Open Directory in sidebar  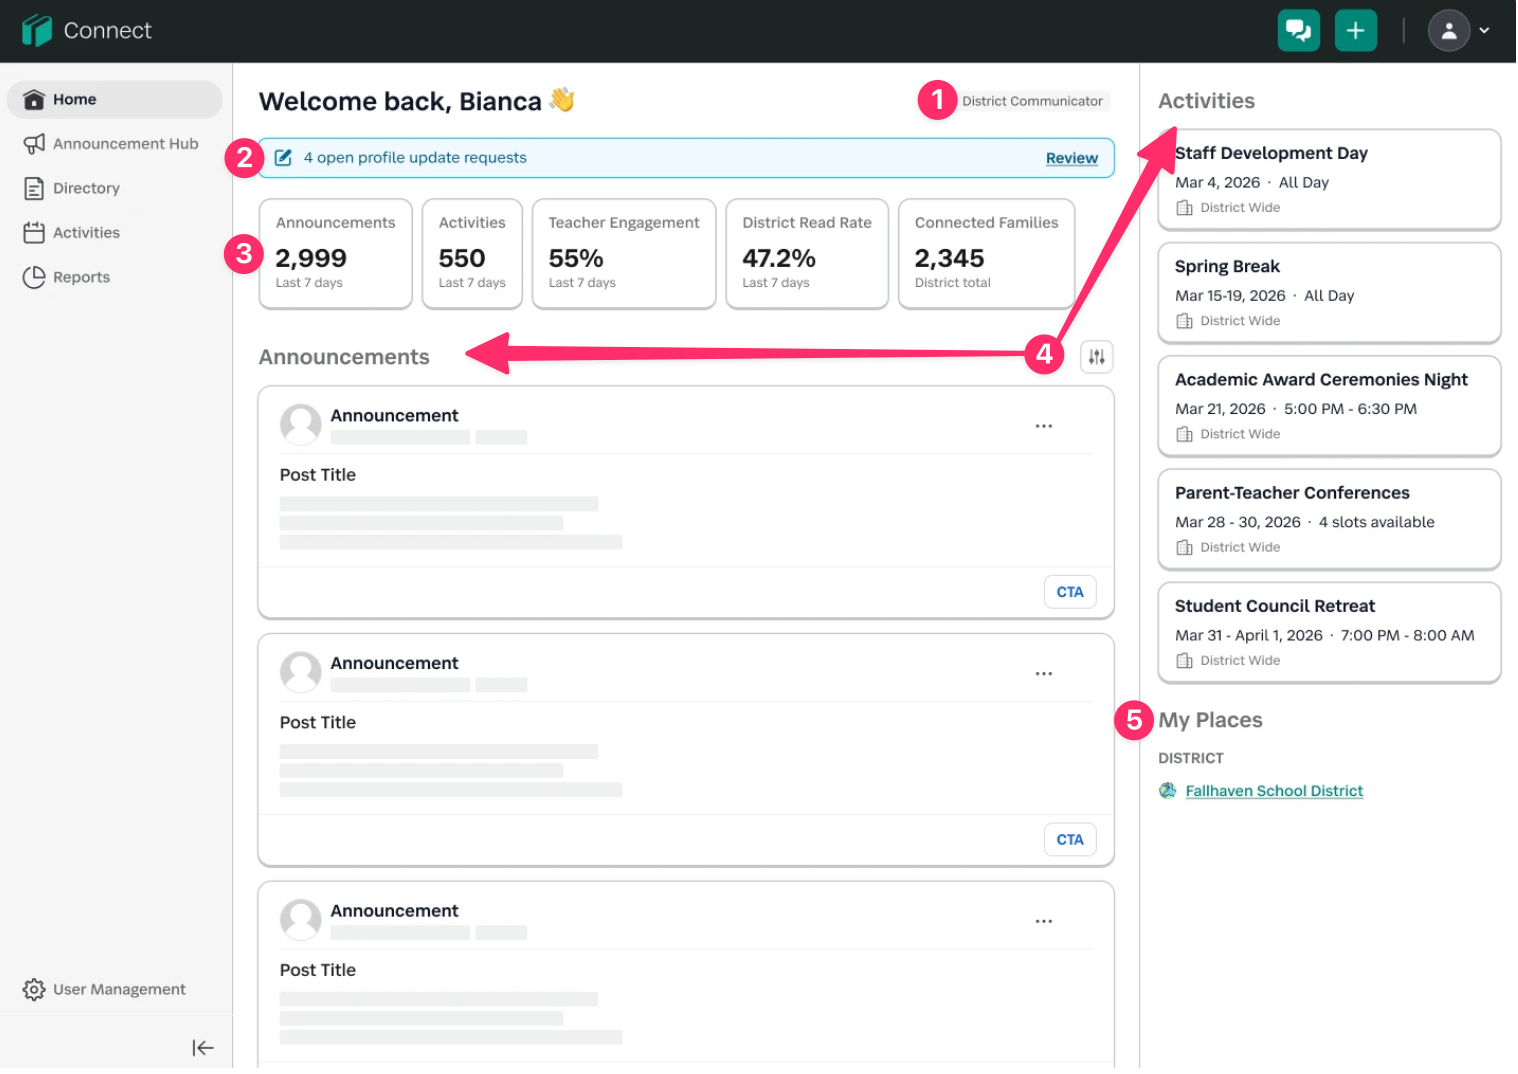[x=115, y=189]
